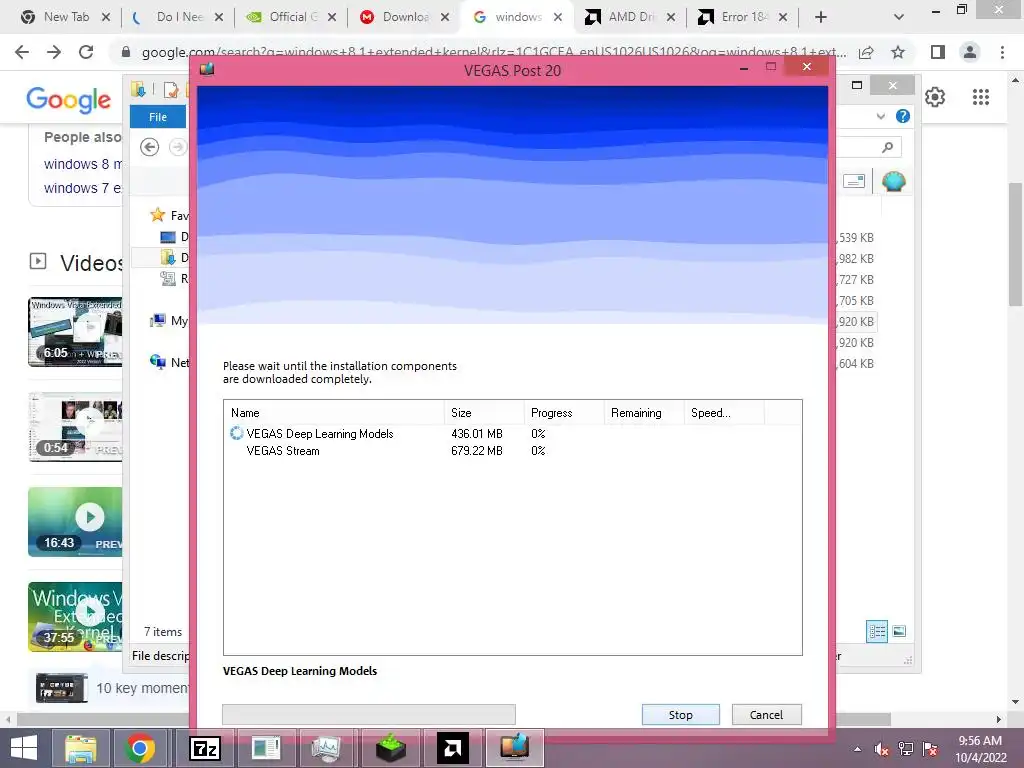Open Chrome from taskbar
This screenshot has width=1024, height=768.
(x=139, y=748)
